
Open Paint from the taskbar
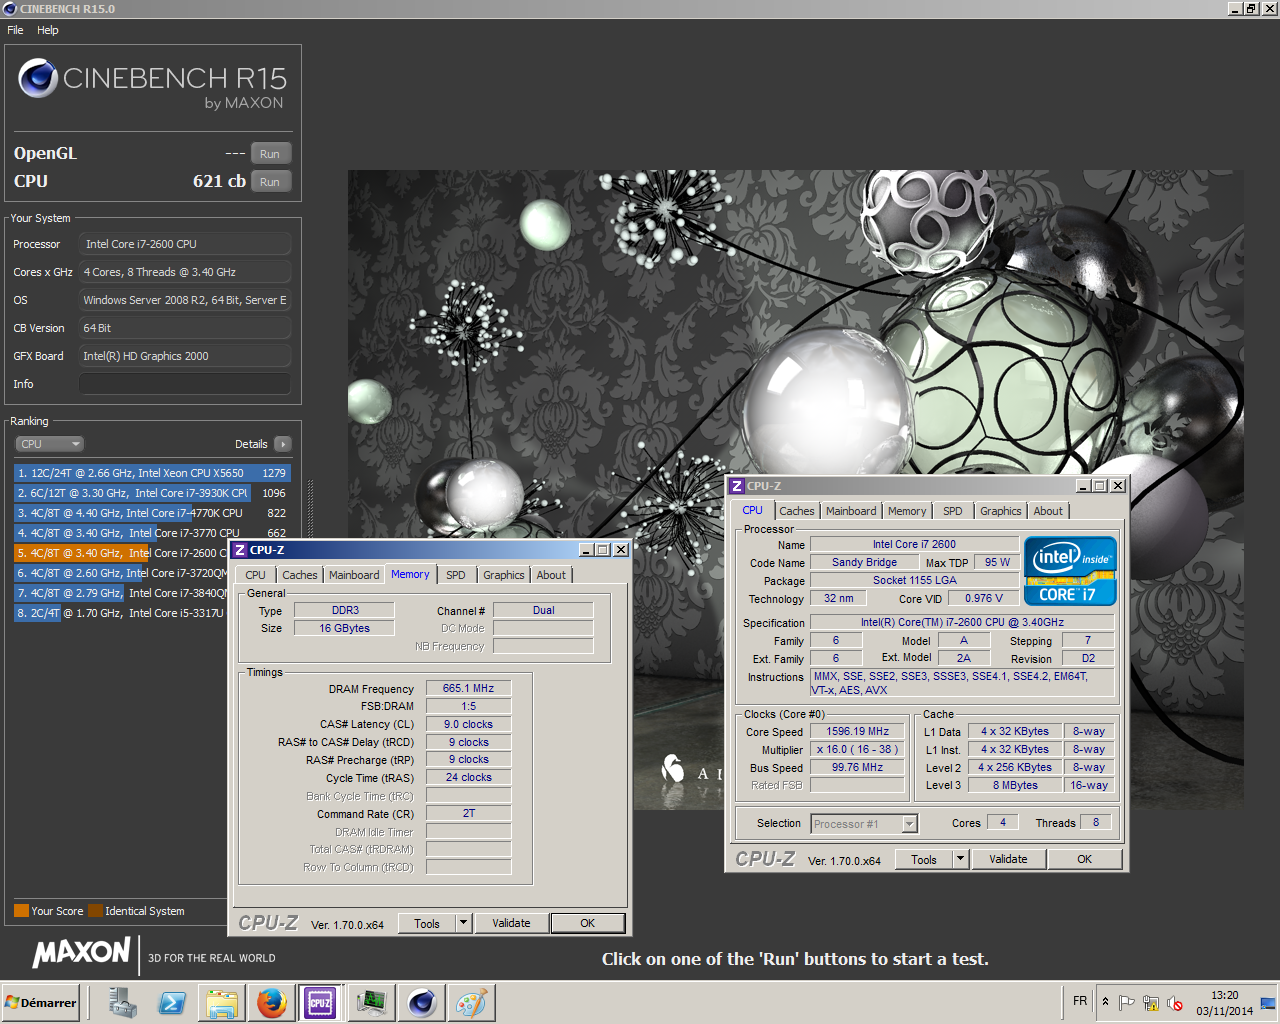[471, 1003]
